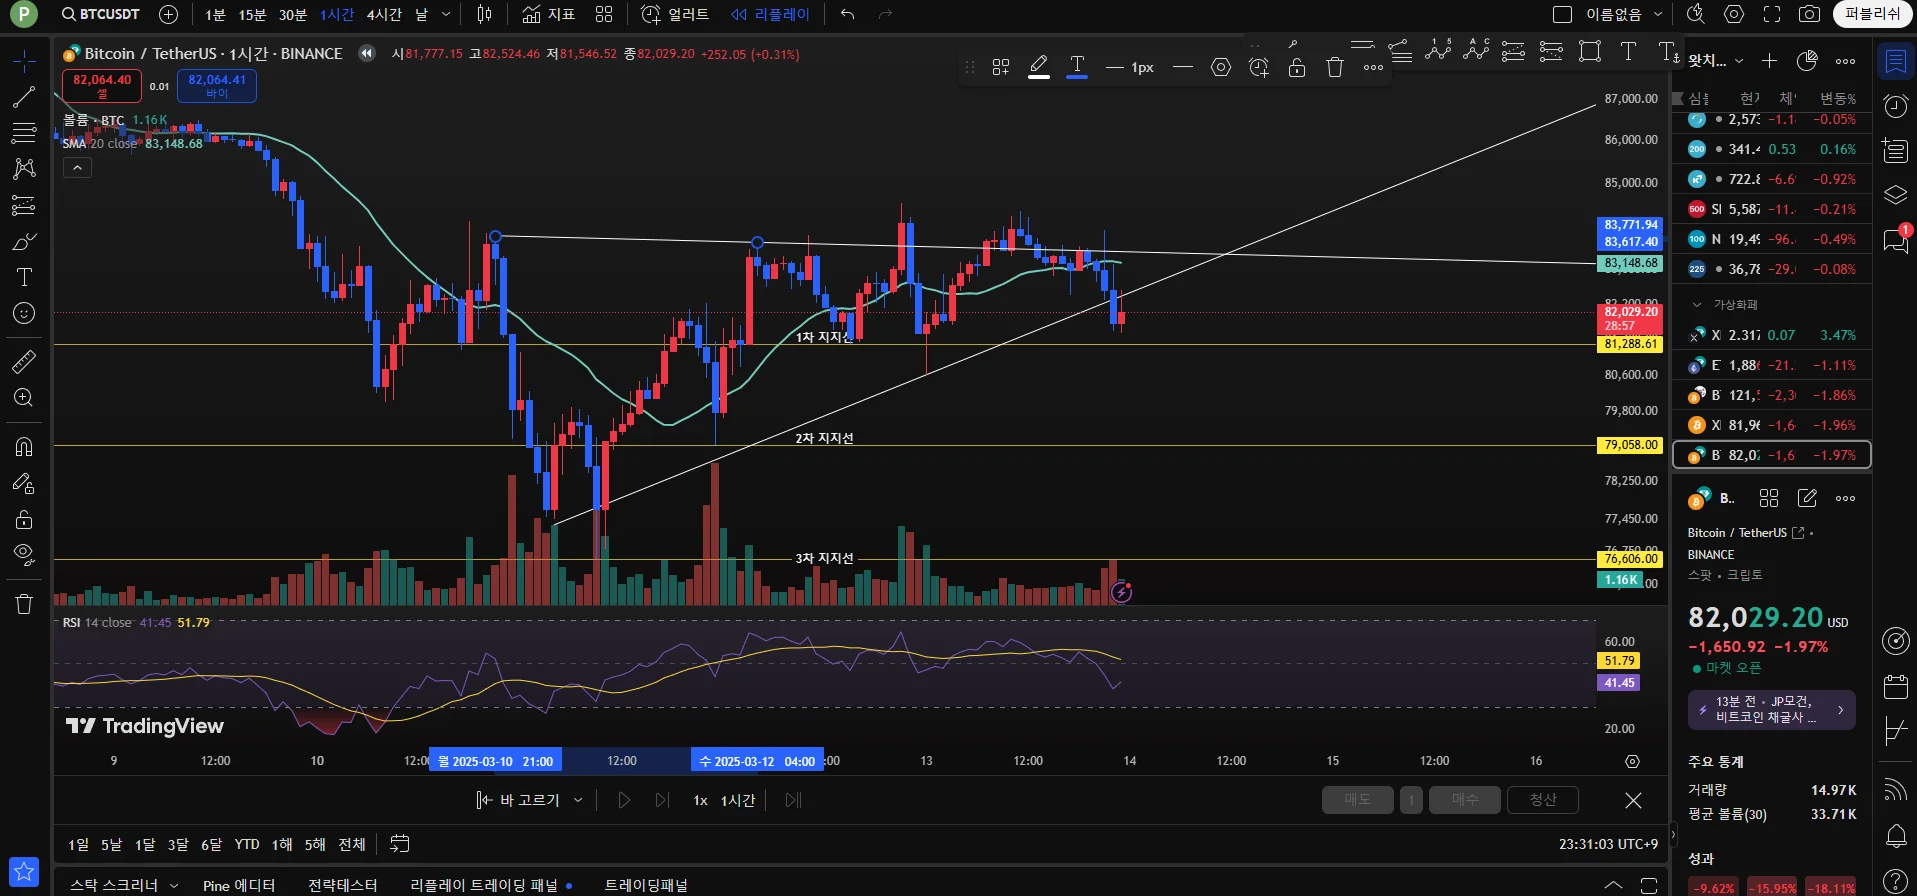
Task: Open the Pine 에디터 tab
Action: (239, 885)
